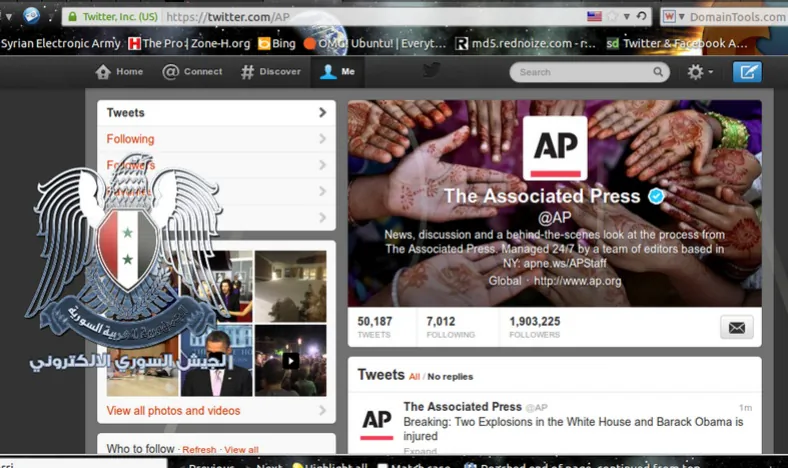Click the verified badge beside The Associated Press
This screenshot has height=468, width=788.
[656, 196]
